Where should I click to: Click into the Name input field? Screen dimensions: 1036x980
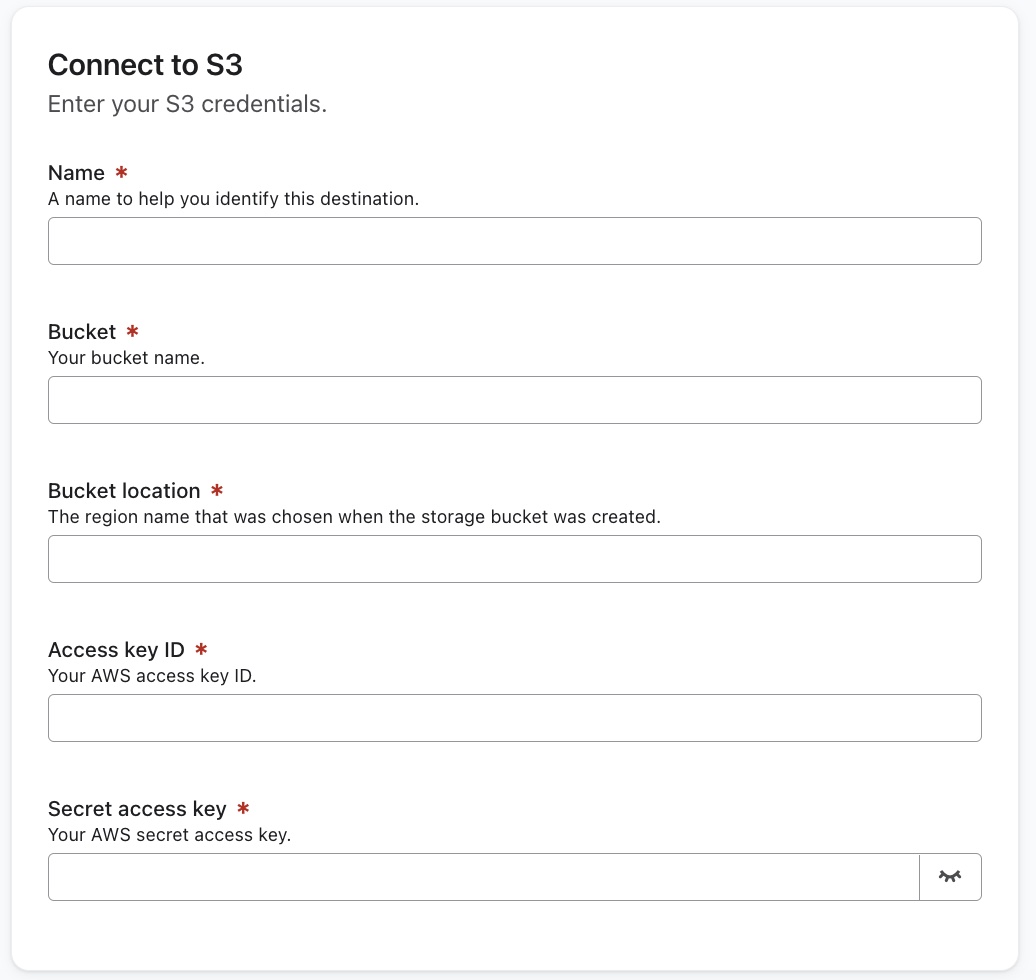coord(515,240)
